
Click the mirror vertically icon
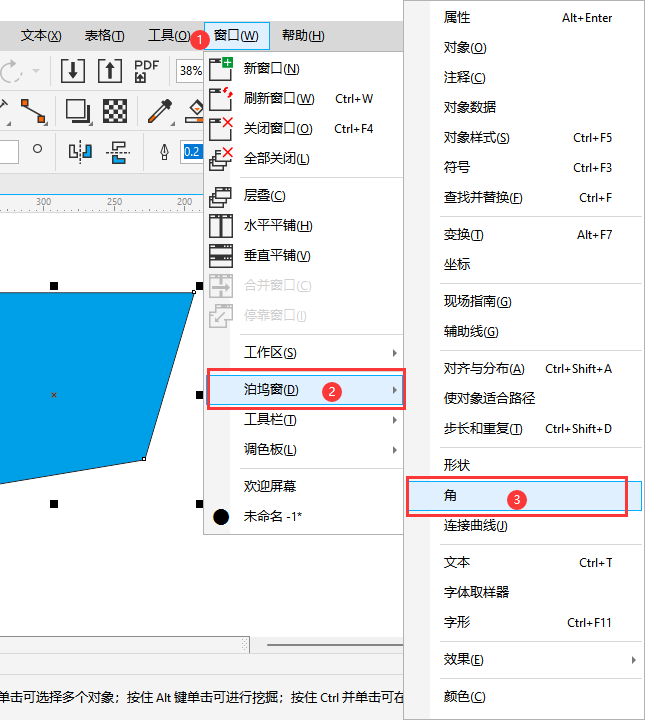(118, 152)
